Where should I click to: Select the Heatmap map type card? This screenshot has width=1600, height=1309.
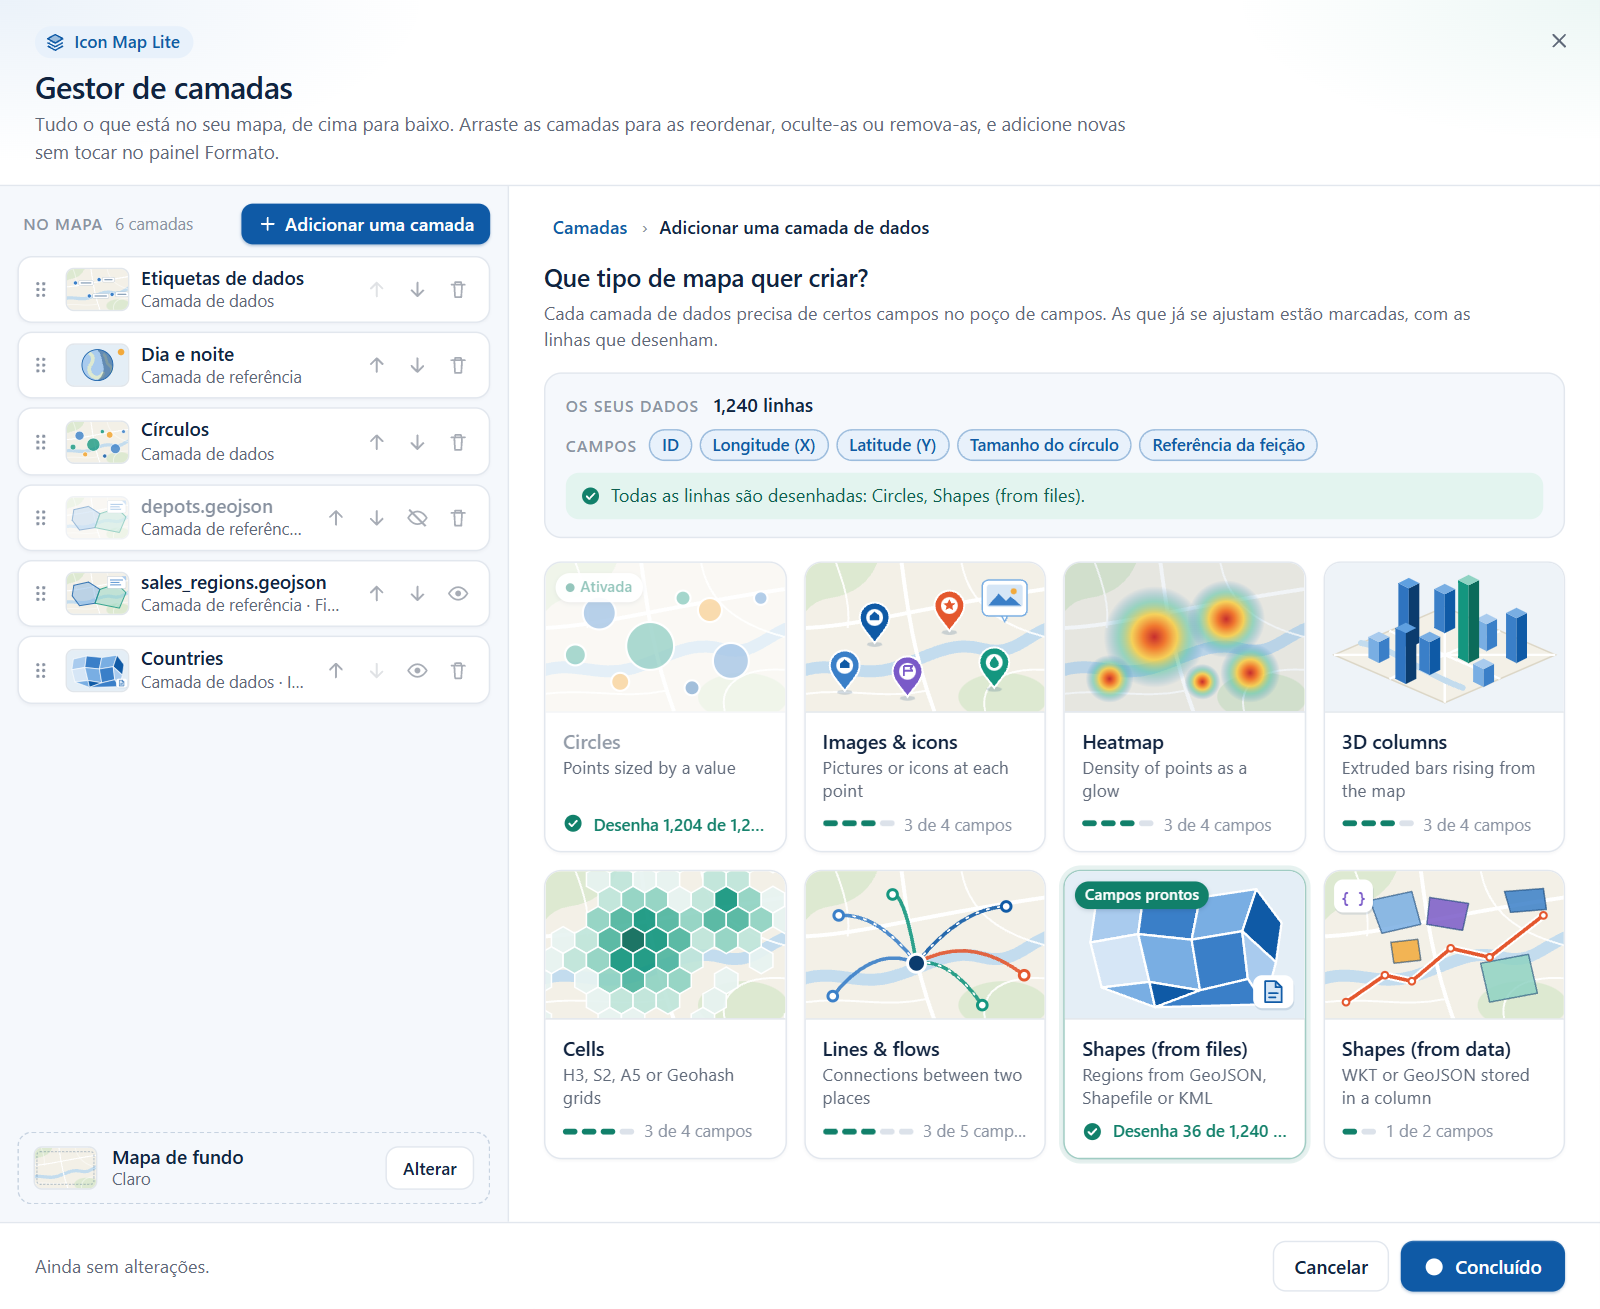pos(1184,706)
